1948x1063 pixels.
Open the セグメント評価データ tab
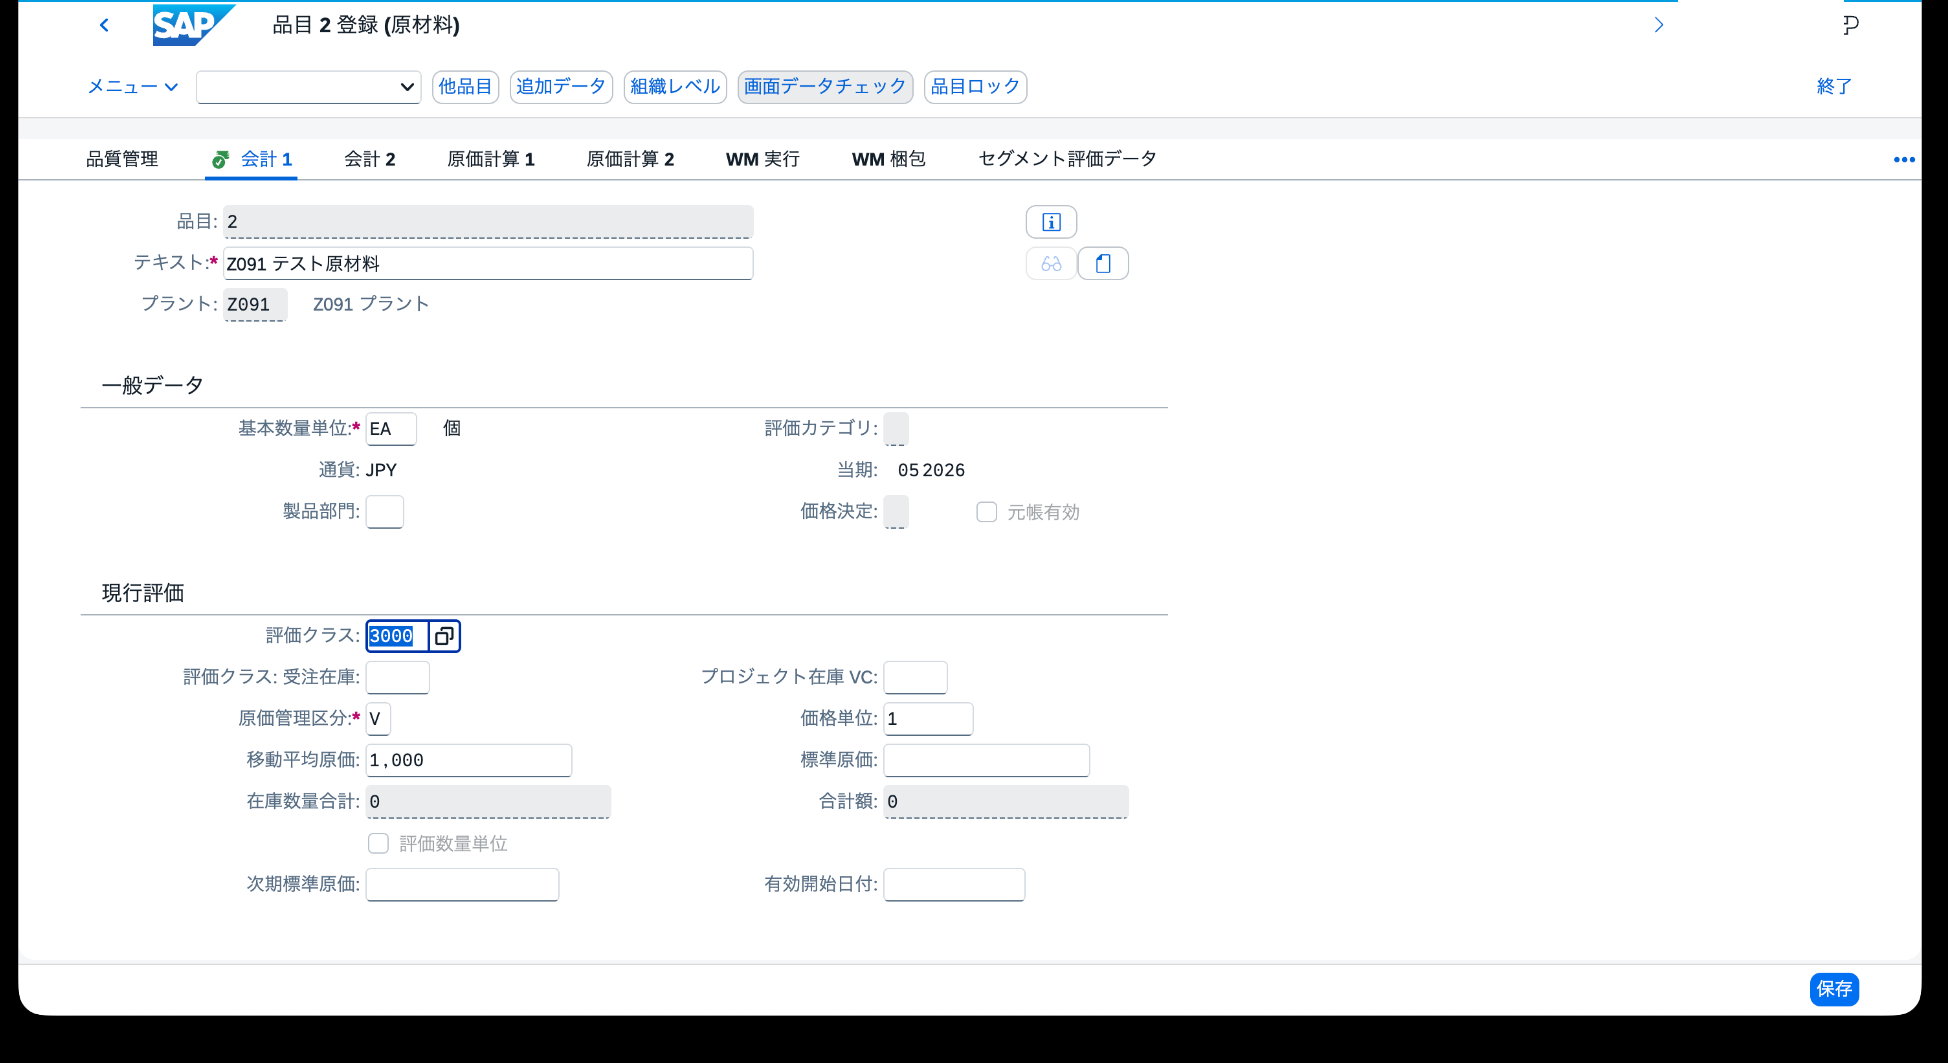[x=1067, y=159]
